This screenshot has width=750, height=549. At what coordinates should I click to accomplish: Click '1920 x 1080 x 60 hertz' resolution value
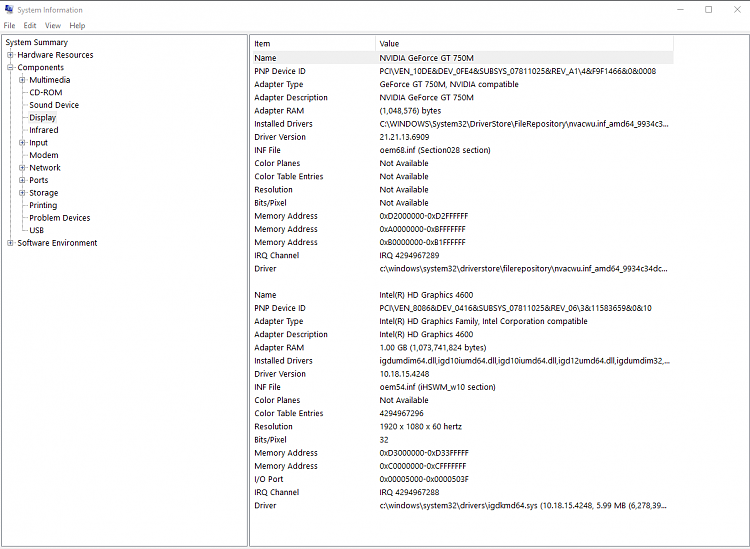coord(420,427)
